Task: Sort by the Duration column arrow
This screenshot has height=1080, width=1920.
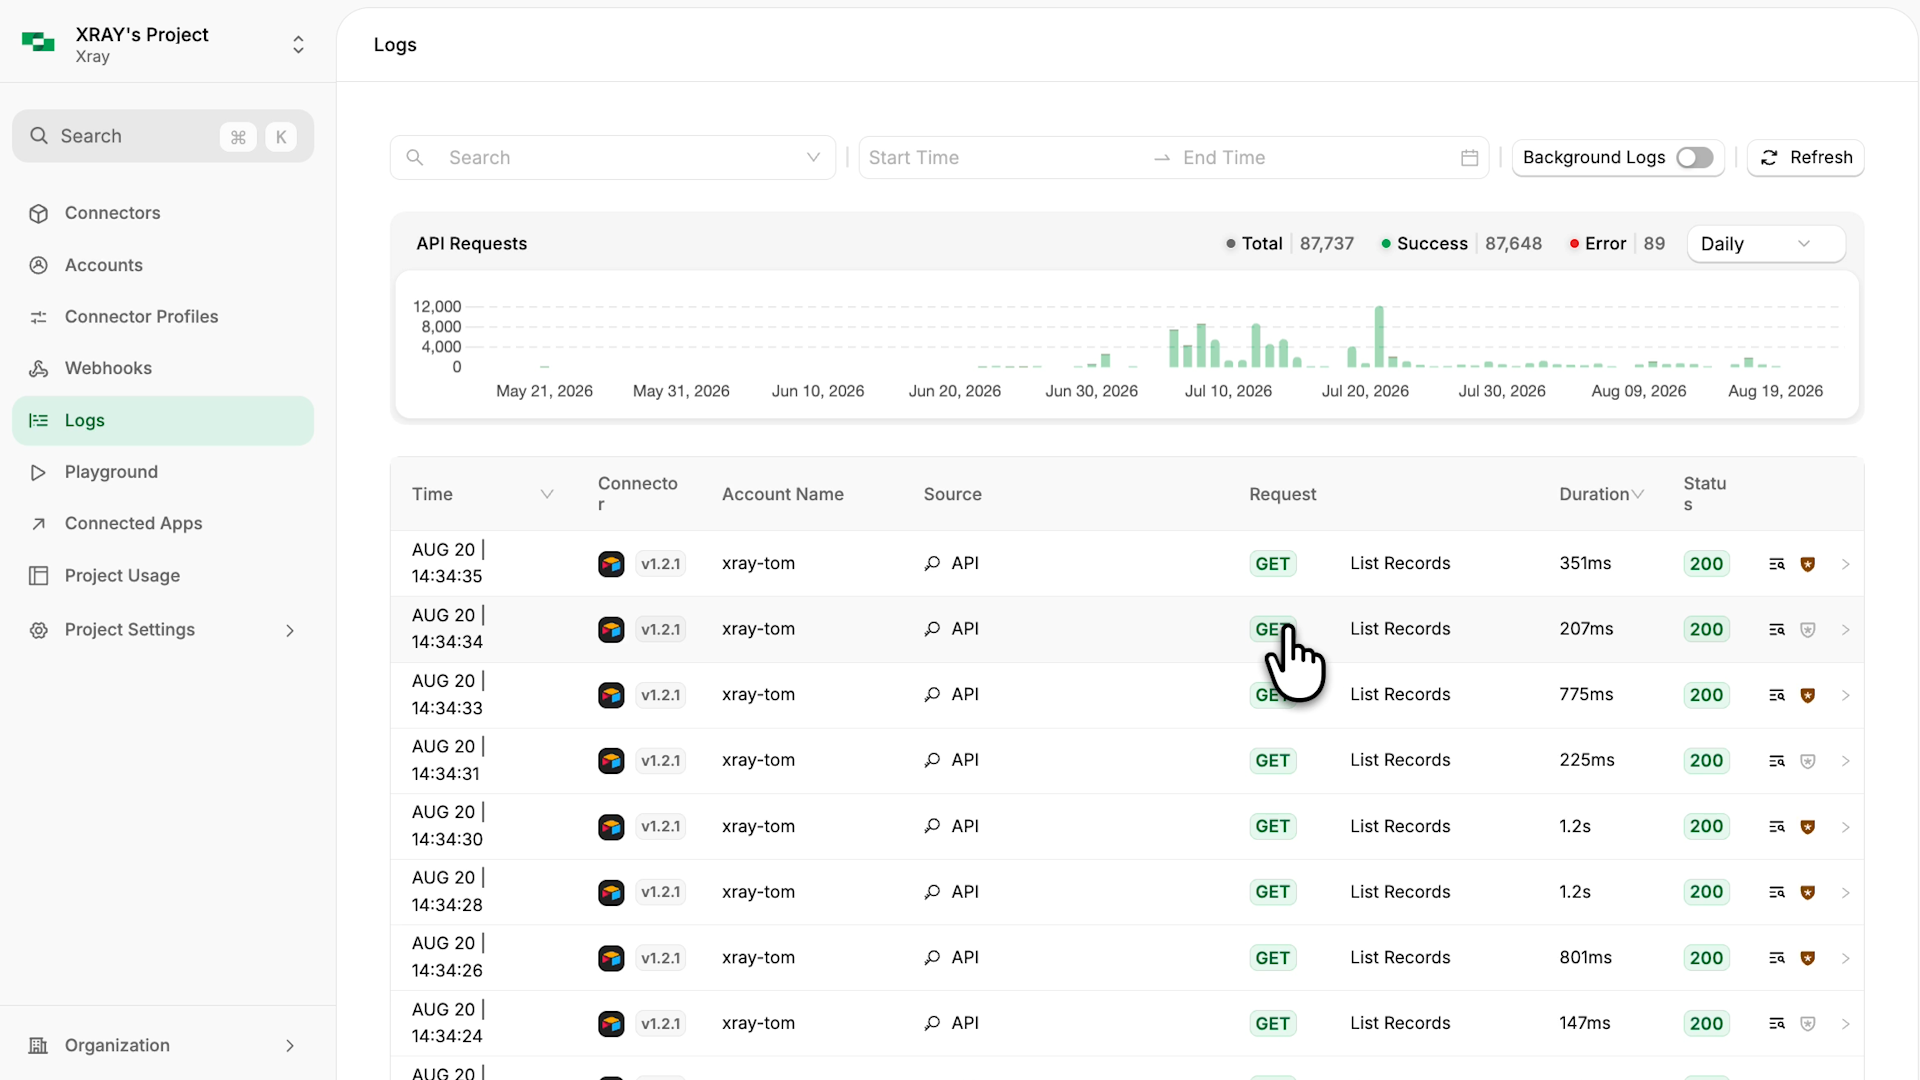Action: 1638,495
